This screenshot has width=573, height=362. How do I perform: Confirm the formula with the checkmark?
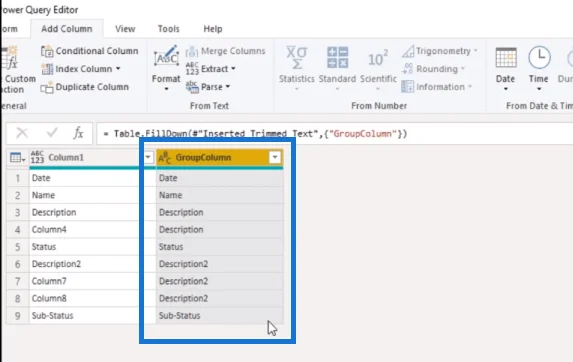[52, 133]
